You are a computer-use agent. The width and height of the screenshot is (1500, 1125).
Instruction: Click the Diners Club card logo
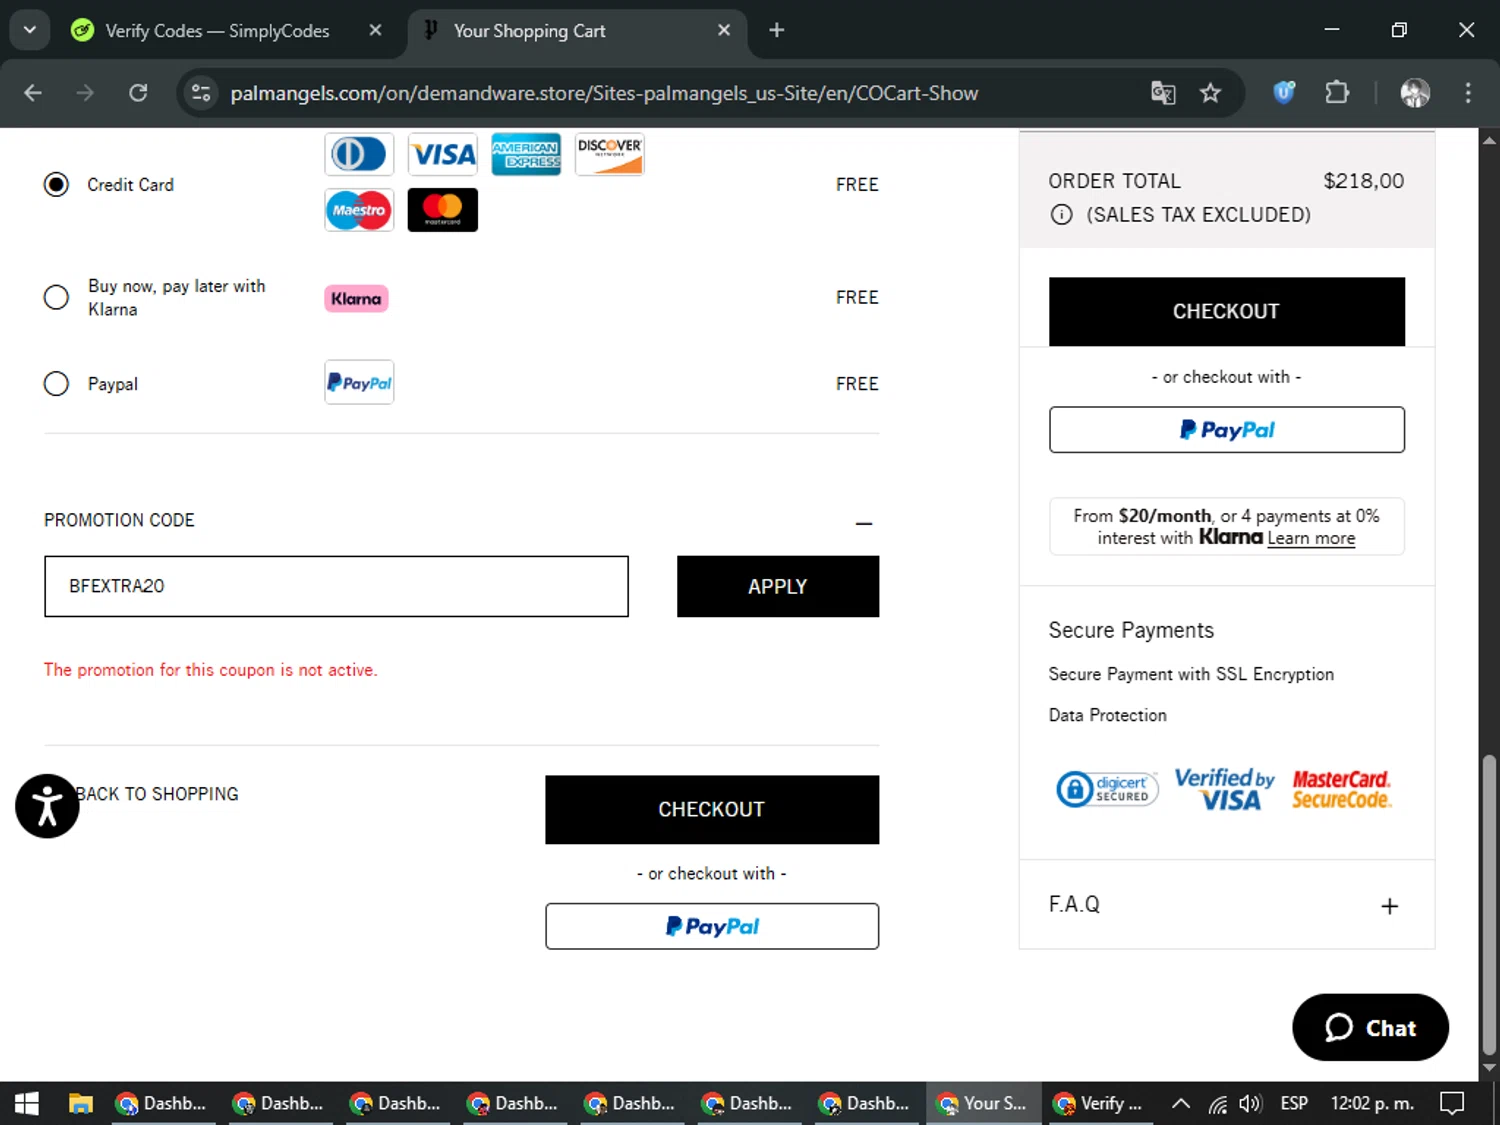pyautogui.click(x=359, y=154)
